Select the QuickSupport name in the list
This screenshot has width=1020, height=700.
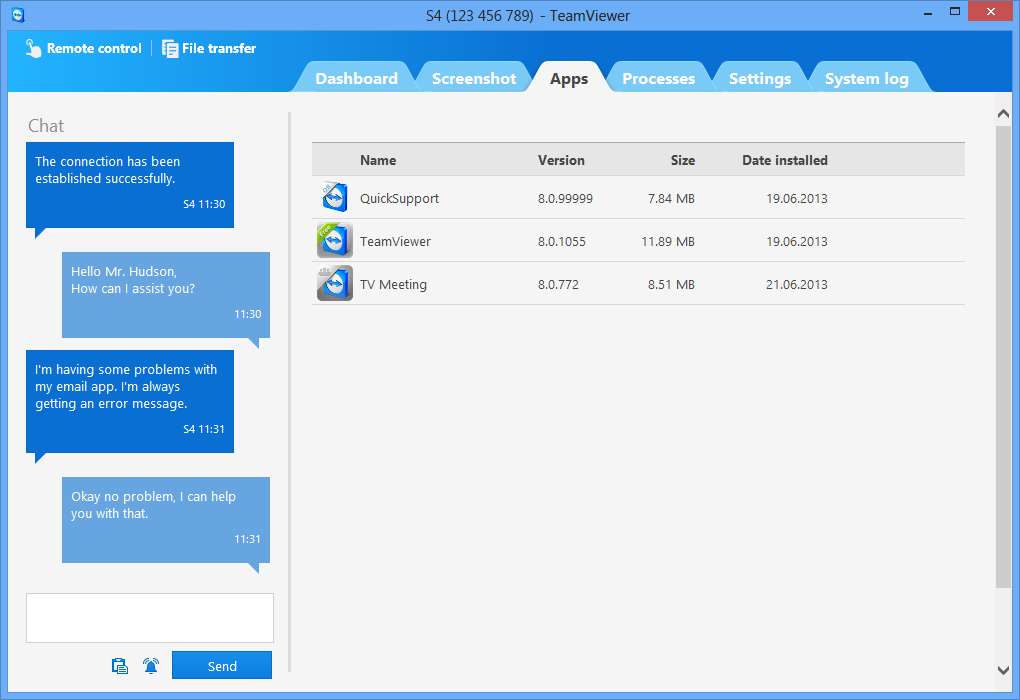[x=399, y=198]
